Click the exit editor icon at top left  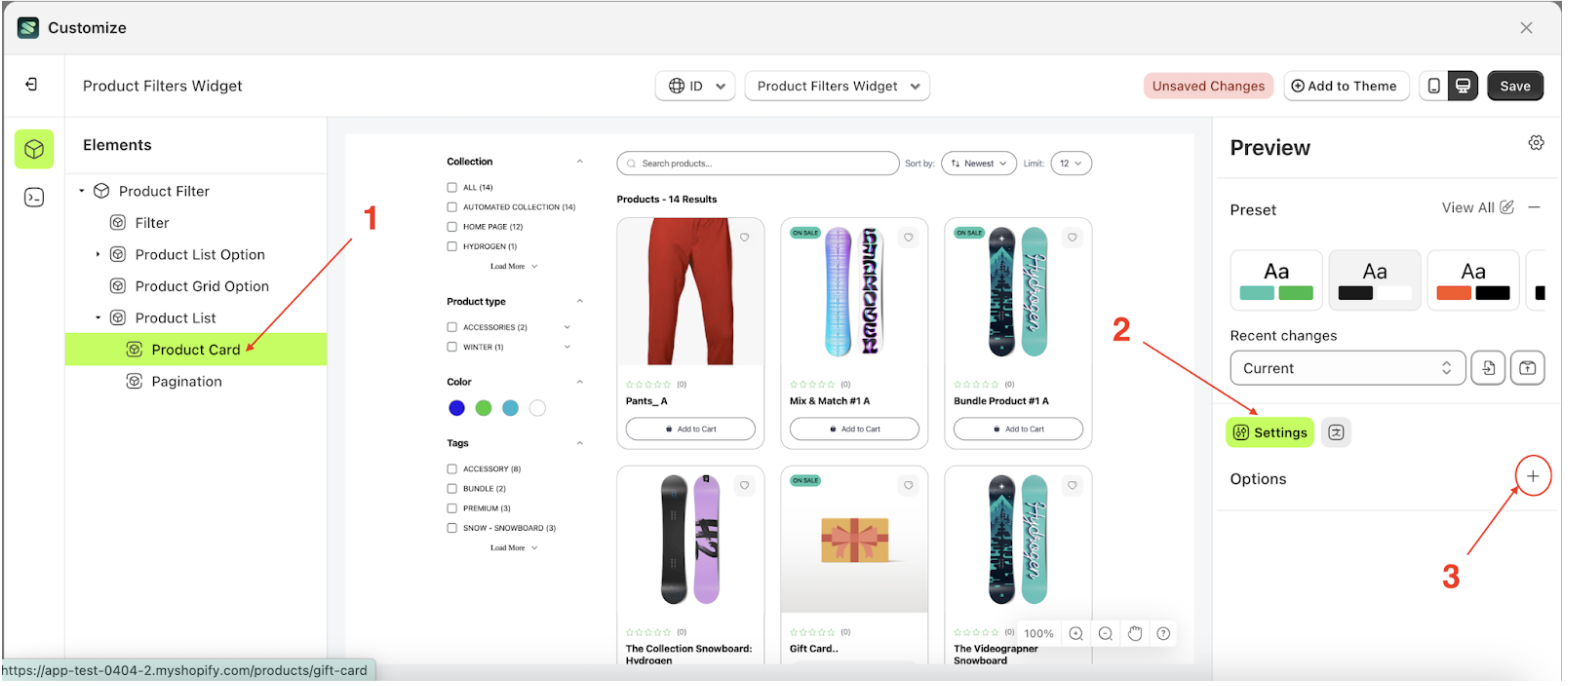[x=31, y=85]
